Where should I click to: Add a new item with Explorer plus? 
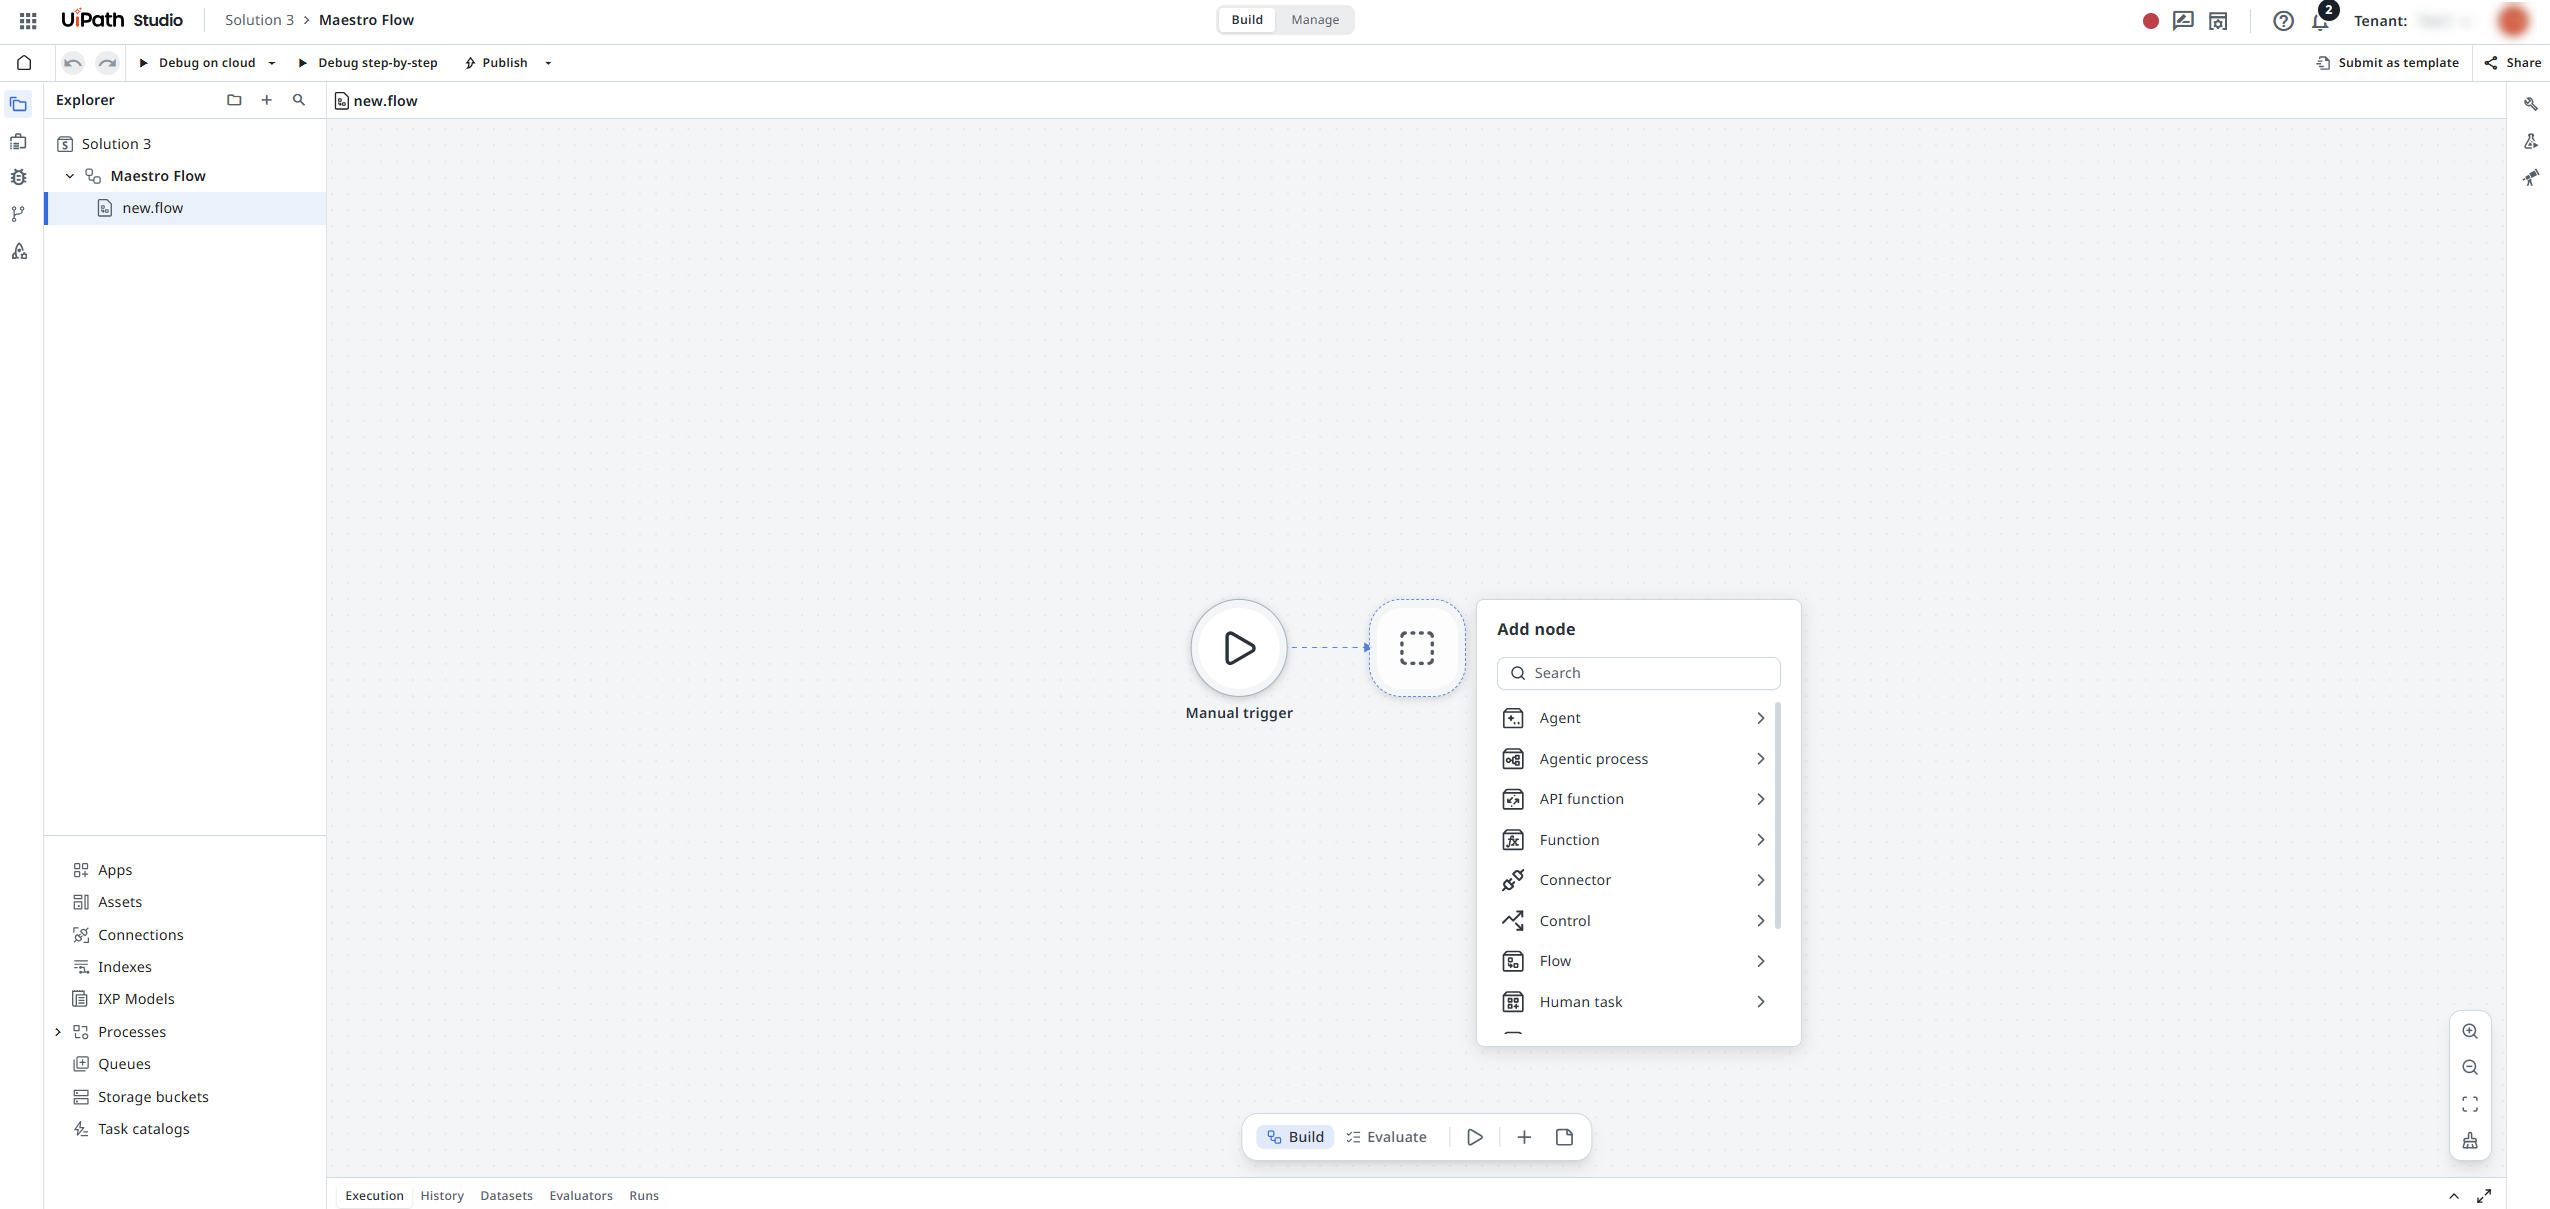(x=267, y=100)
